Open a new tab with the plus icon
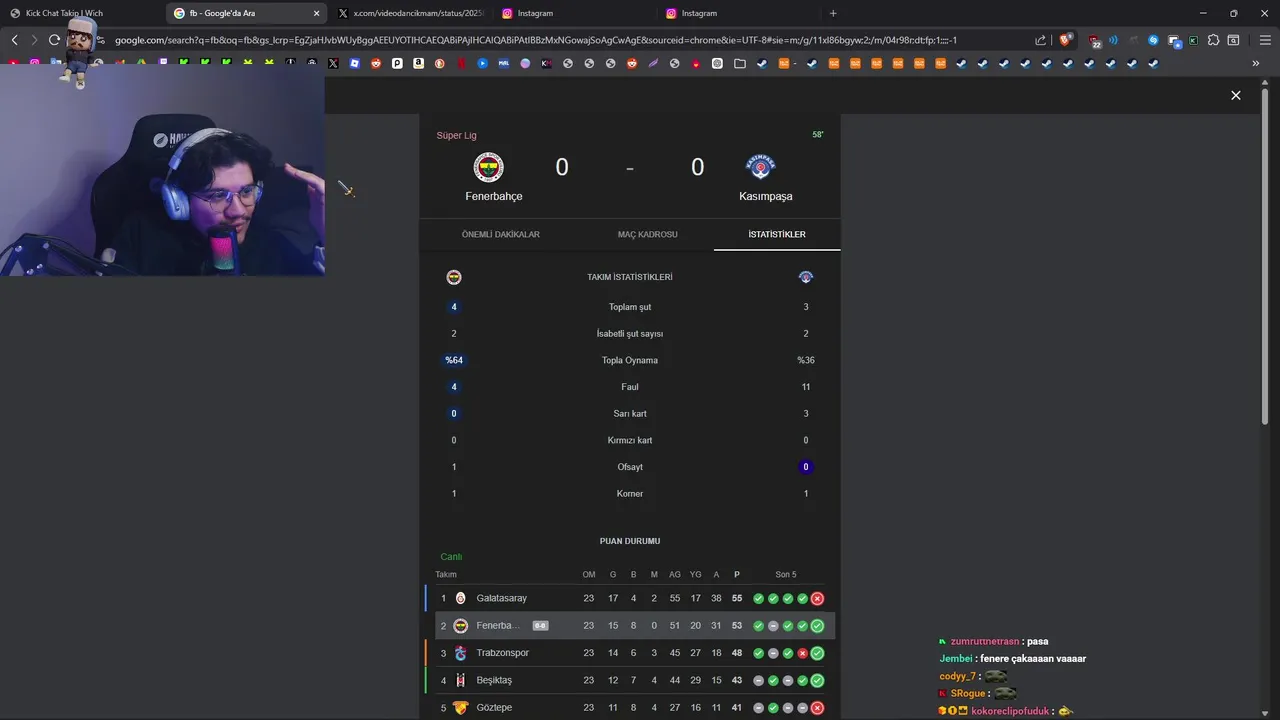 pyautogui.click(x=833, y=13)
